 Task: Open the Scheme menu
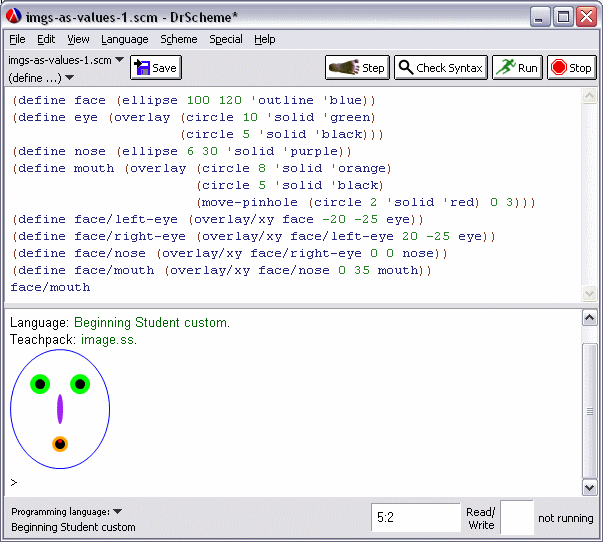(179, 39)
